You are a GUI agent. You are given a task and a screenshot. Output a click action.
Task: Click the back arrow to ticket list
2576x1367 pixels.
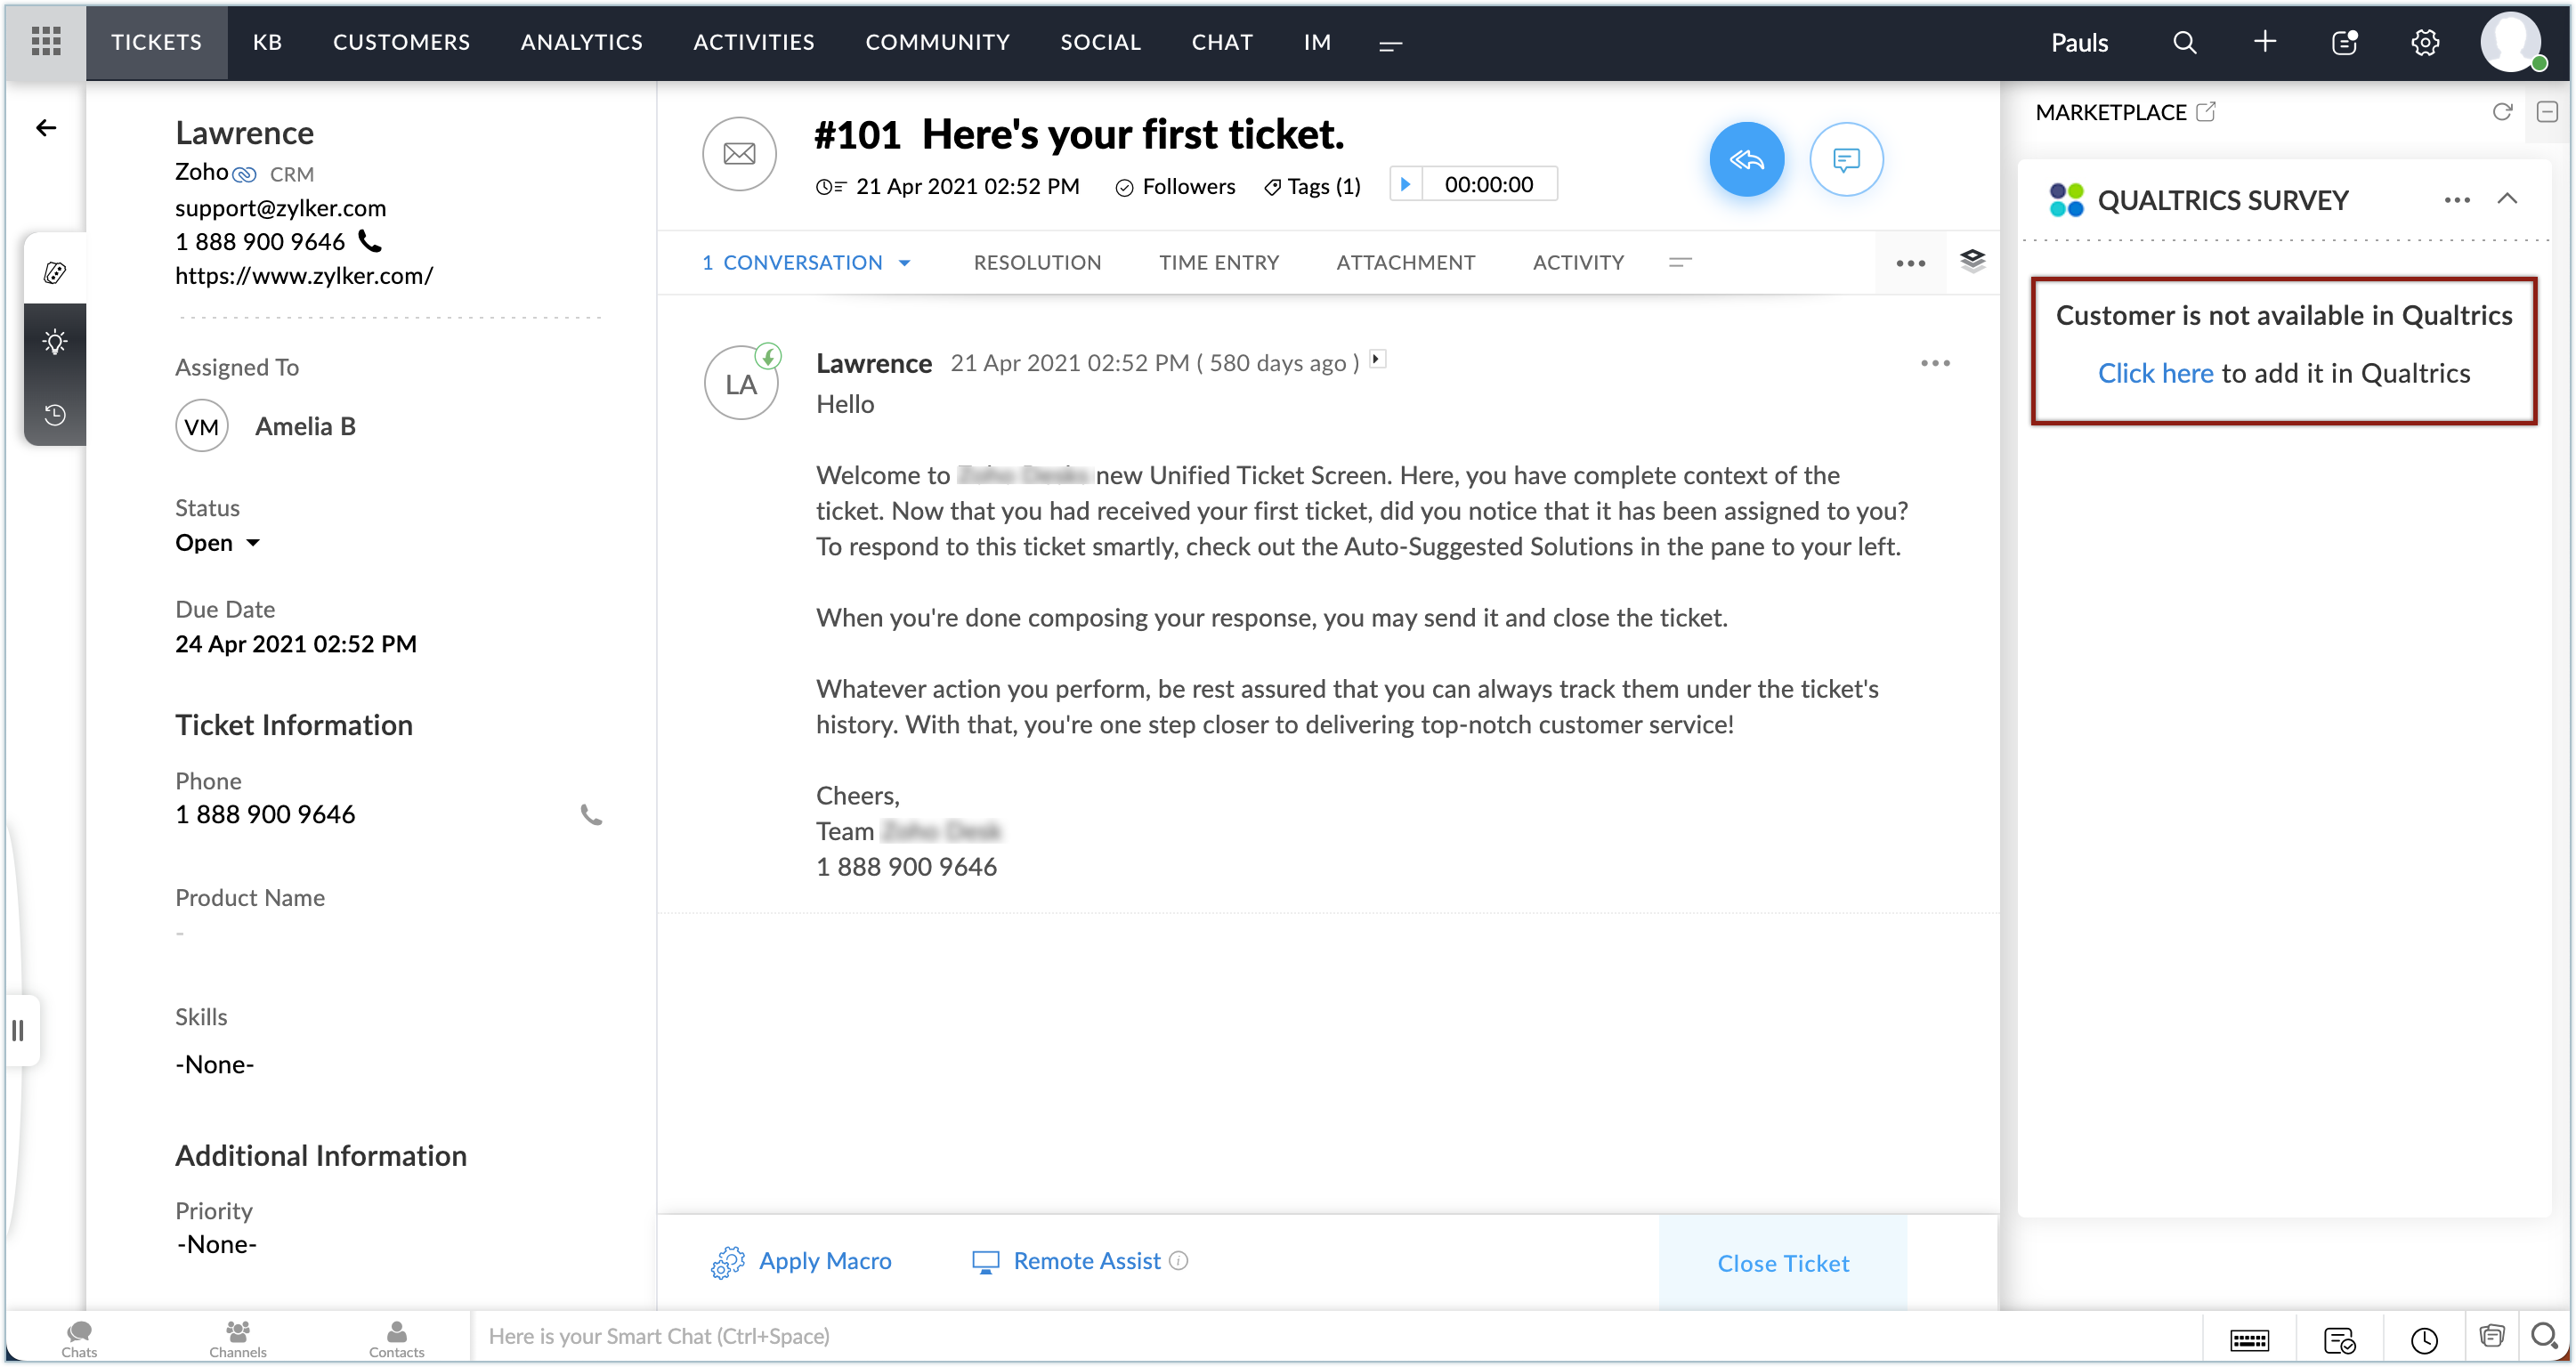point(46,128)
